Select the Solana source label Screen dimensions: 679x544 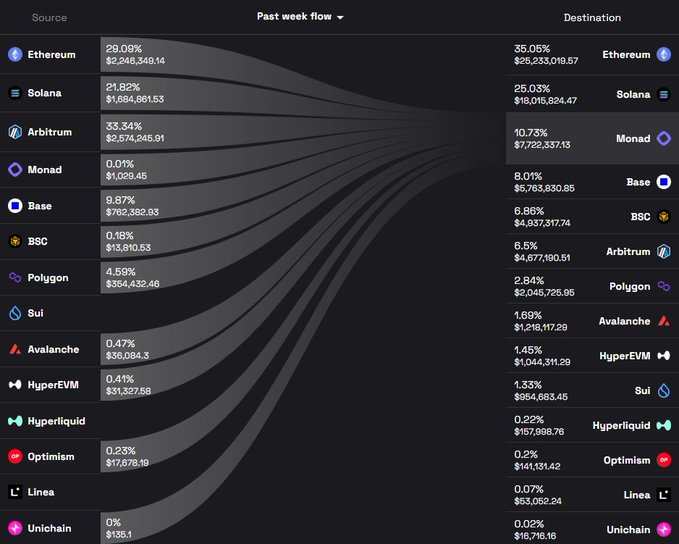coord(45,93)
